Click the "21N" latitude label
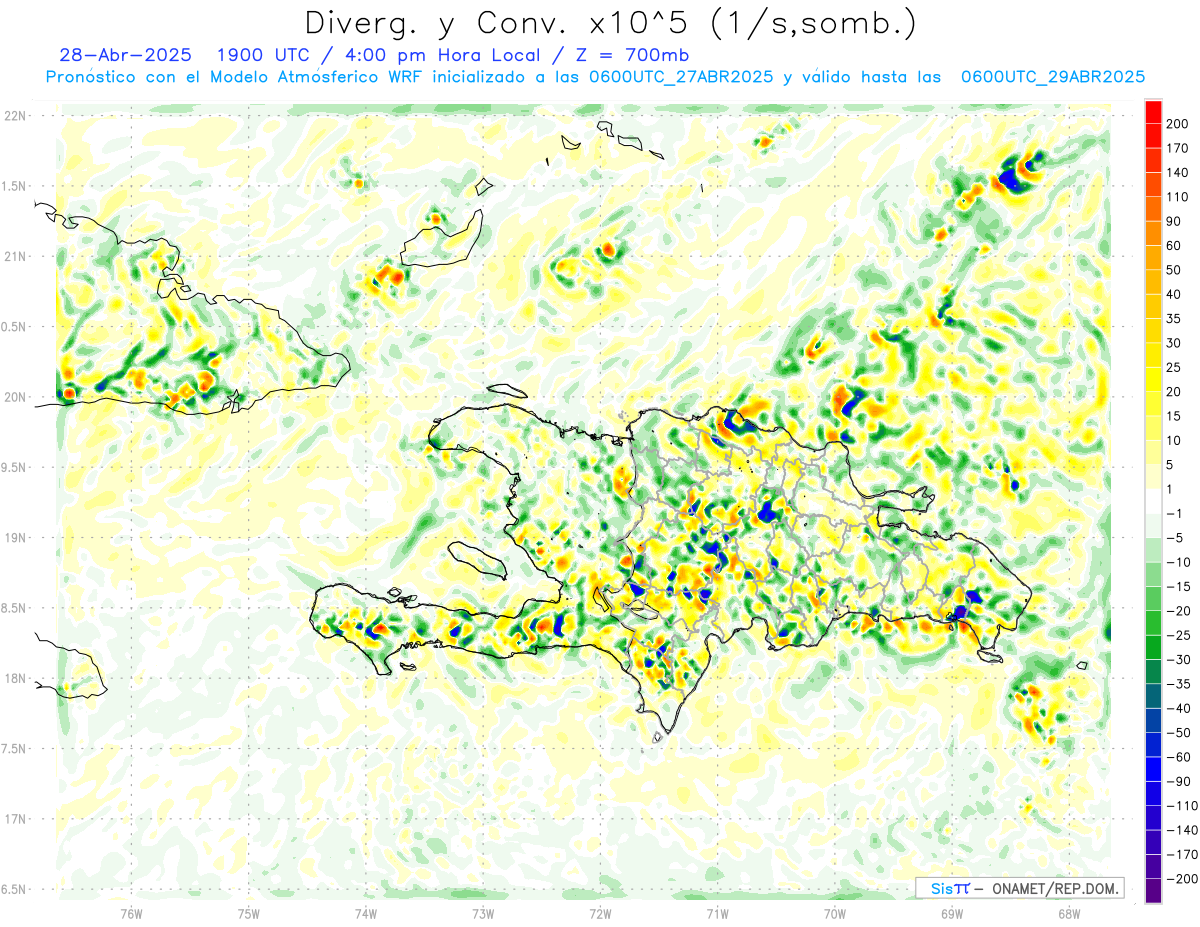The image size is (1200, 927). tap(14, 256)
